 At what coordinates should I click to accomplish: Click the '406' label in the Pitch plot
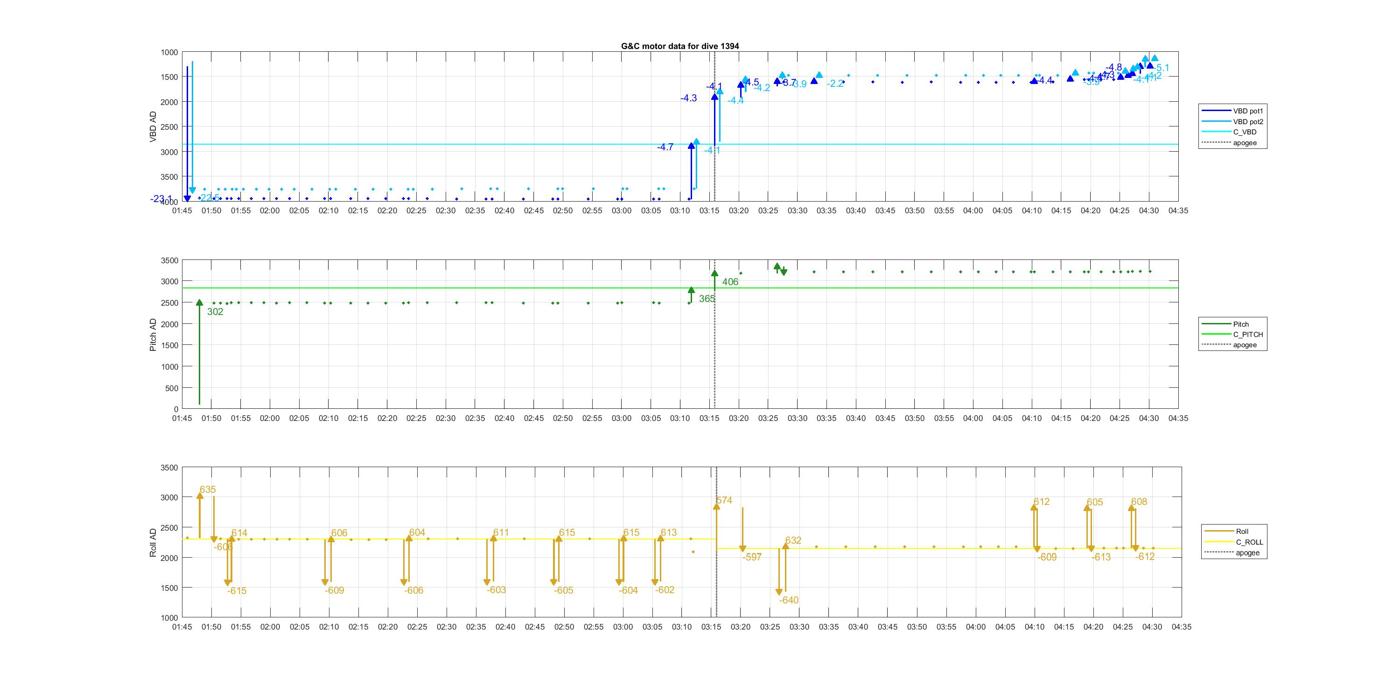(730, 282)
